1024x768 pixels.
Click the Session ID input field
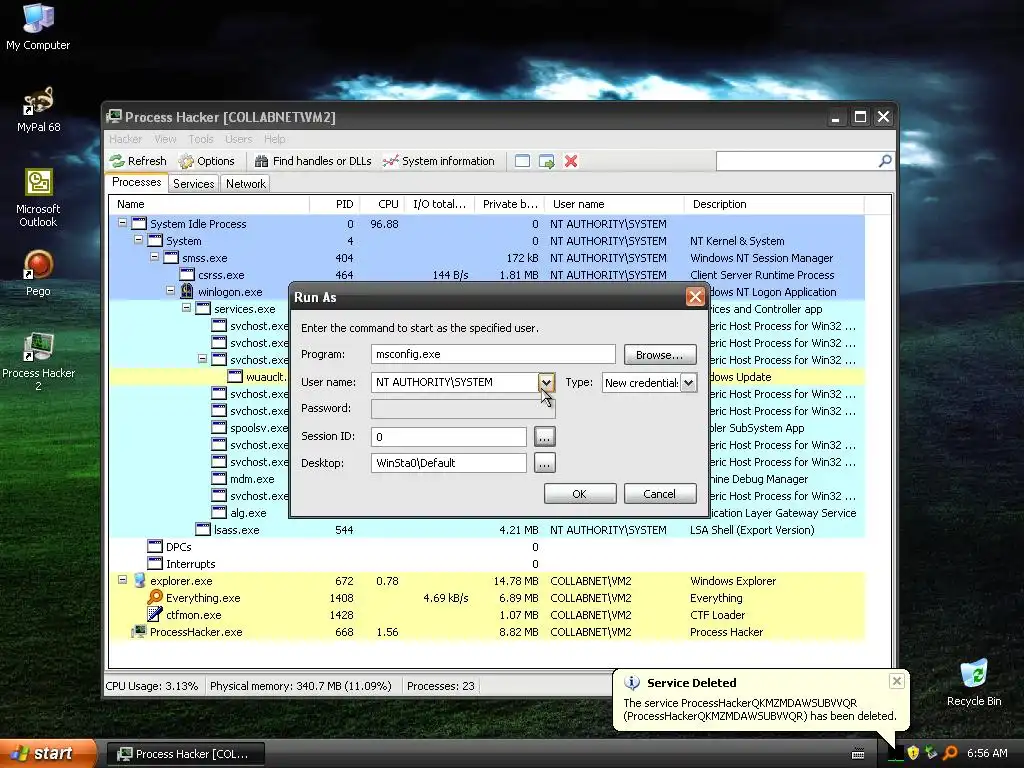[x=449, y=436]
